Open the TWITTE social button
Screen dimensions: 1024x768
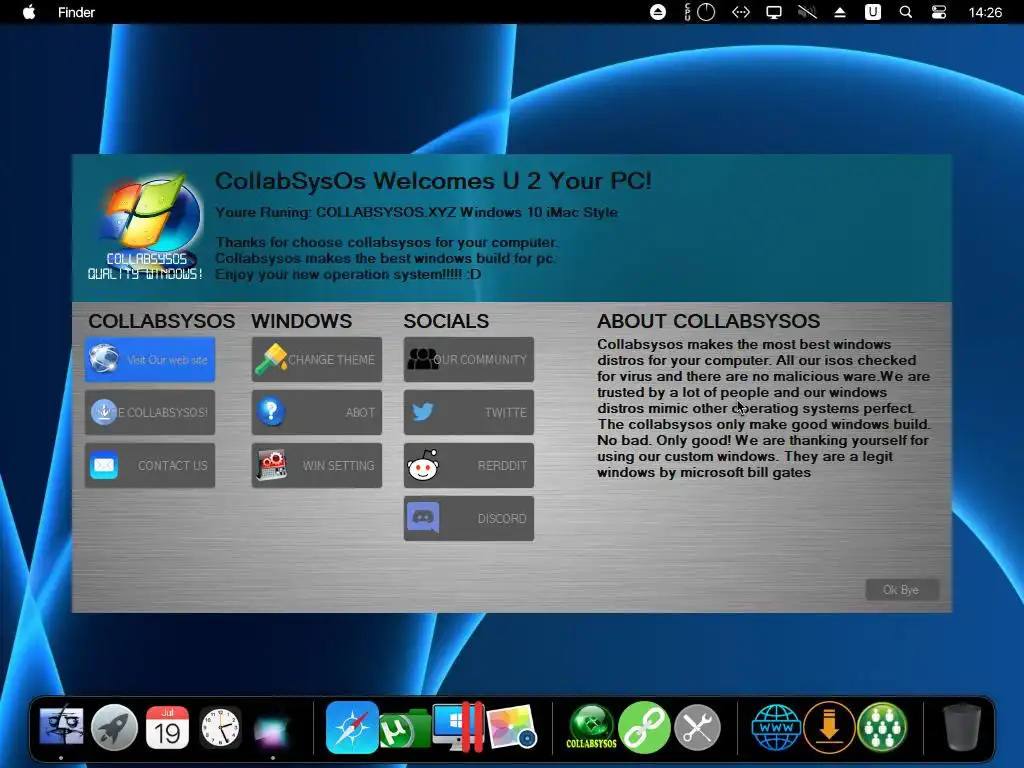point(468,412)
